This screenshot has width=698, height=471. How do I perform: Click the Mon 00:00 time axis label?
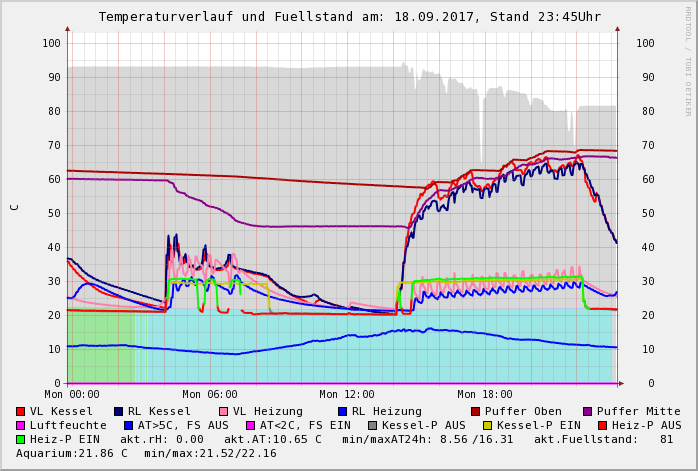point(72,395)
